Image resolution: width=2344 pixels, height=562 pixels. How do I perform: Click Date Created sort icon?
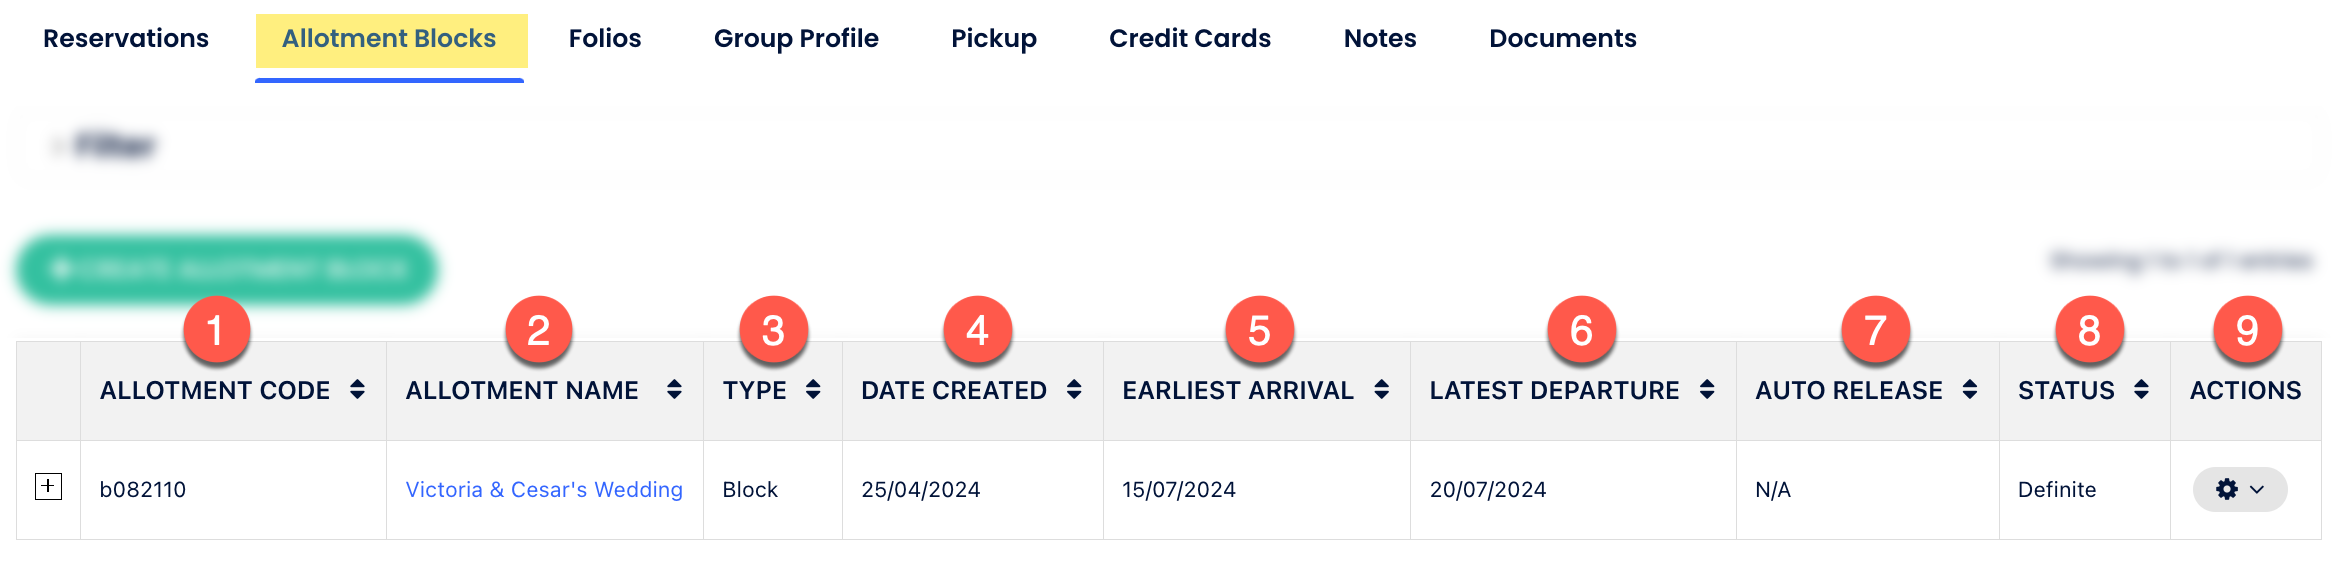click(x=1074, y=390)
